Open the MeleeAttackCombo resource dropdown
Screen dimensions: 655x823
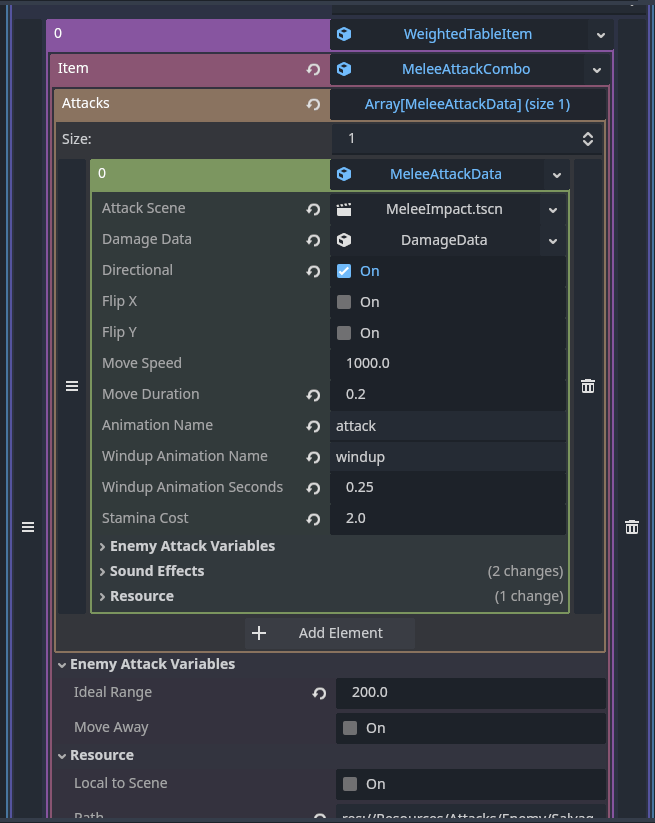click(596, 70)
